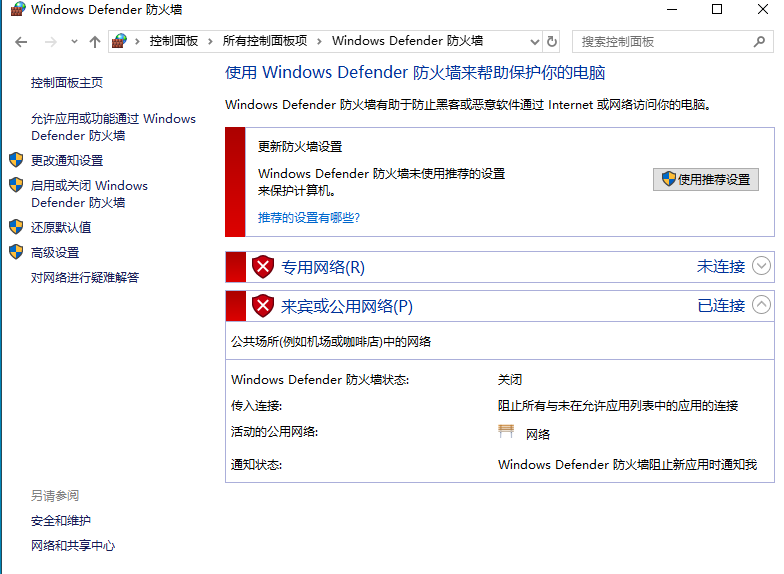
Task: Open 启用或关闭 Windows Defender 防火墙
Action: click(89, 194)
